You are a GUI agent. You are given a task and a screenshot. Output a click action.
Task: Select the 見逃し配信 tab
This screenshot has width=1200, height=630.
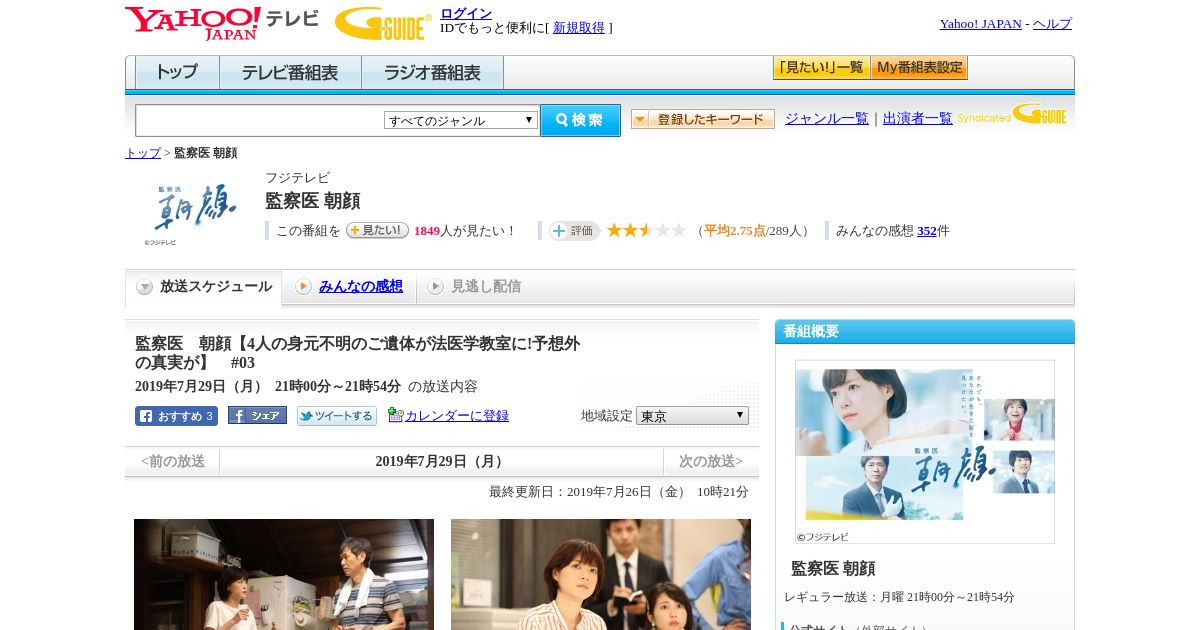click(475, 287)
